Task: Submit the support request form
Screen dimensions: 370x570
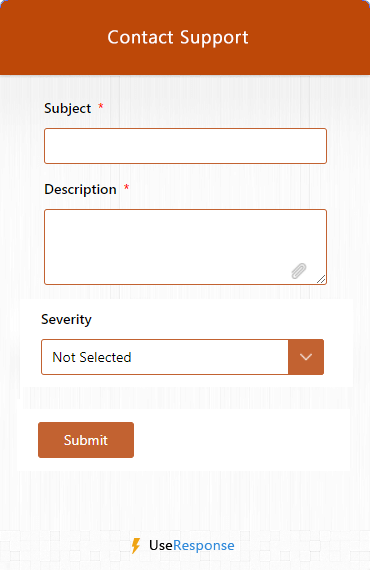Action: click(x=86, y=440)
